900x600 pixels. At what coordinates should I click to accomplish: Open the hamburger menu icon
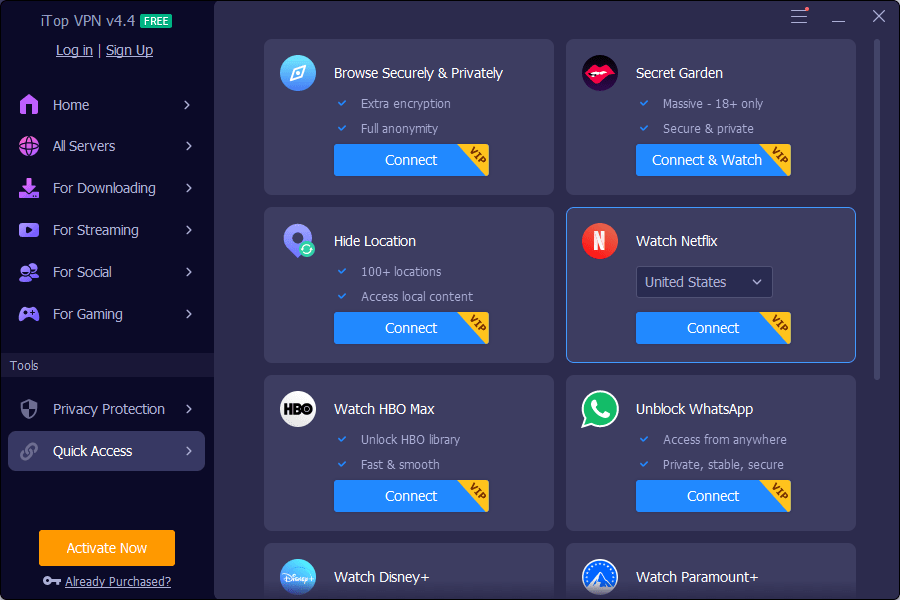(x=799, y=16)
